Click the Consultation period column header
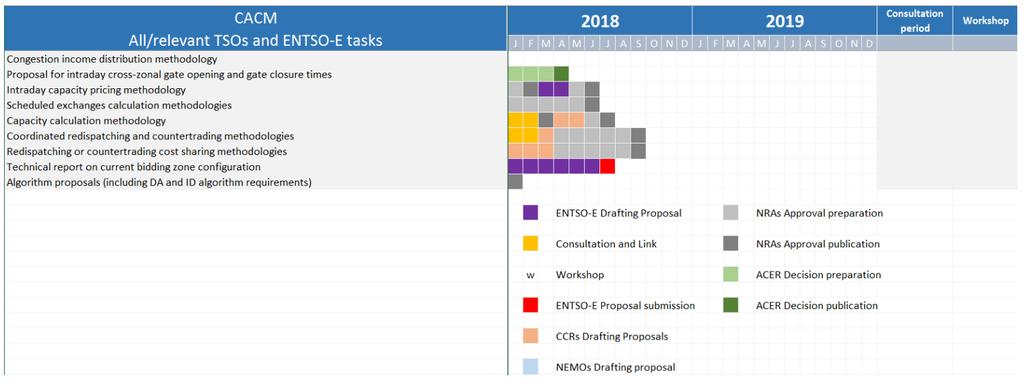Viewport: 1024px width, 386px height. pos(914,21)
